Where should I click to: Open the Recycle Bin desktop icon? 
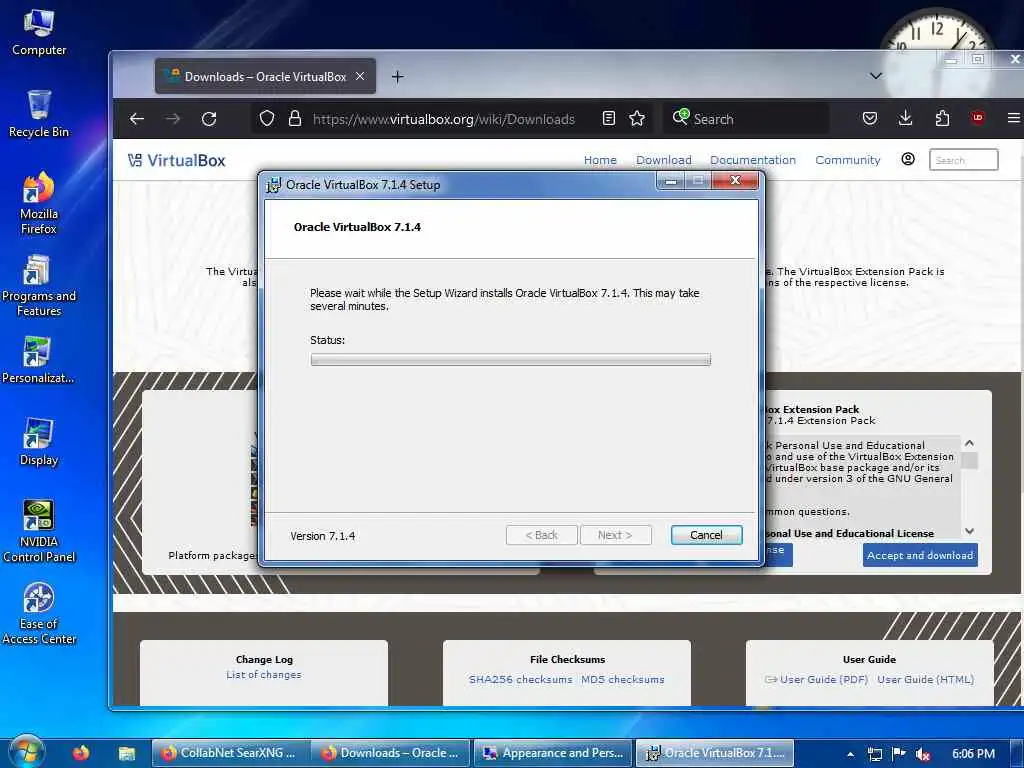pos(39,114)
